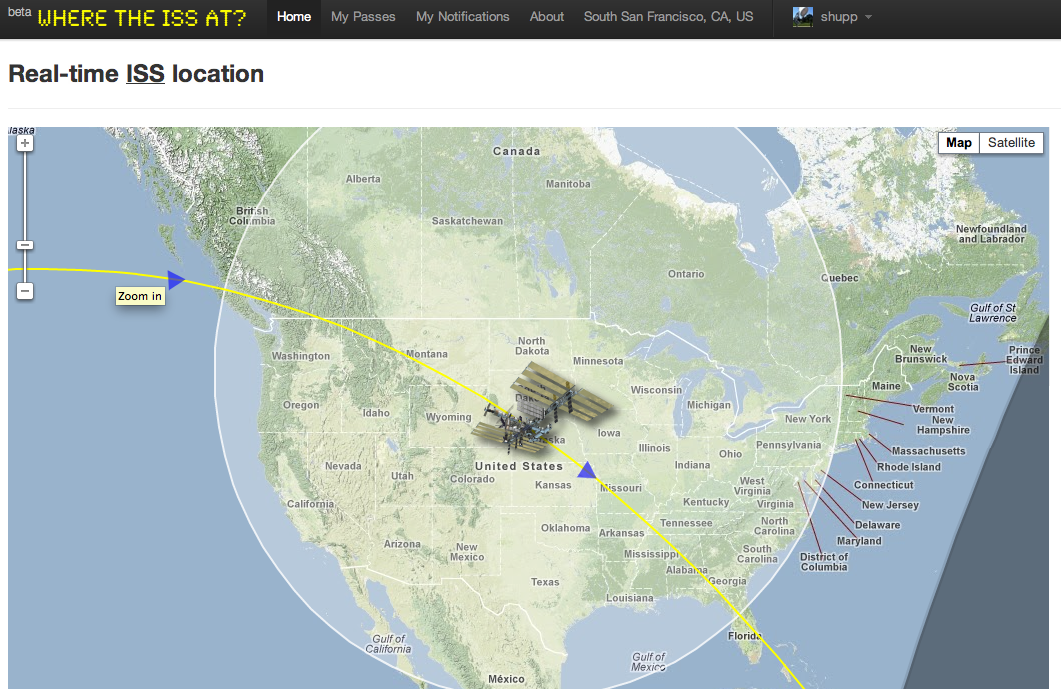1061x689 pixels.
Task: Click the zoom slider handle
Action: (x=25, y=245)
